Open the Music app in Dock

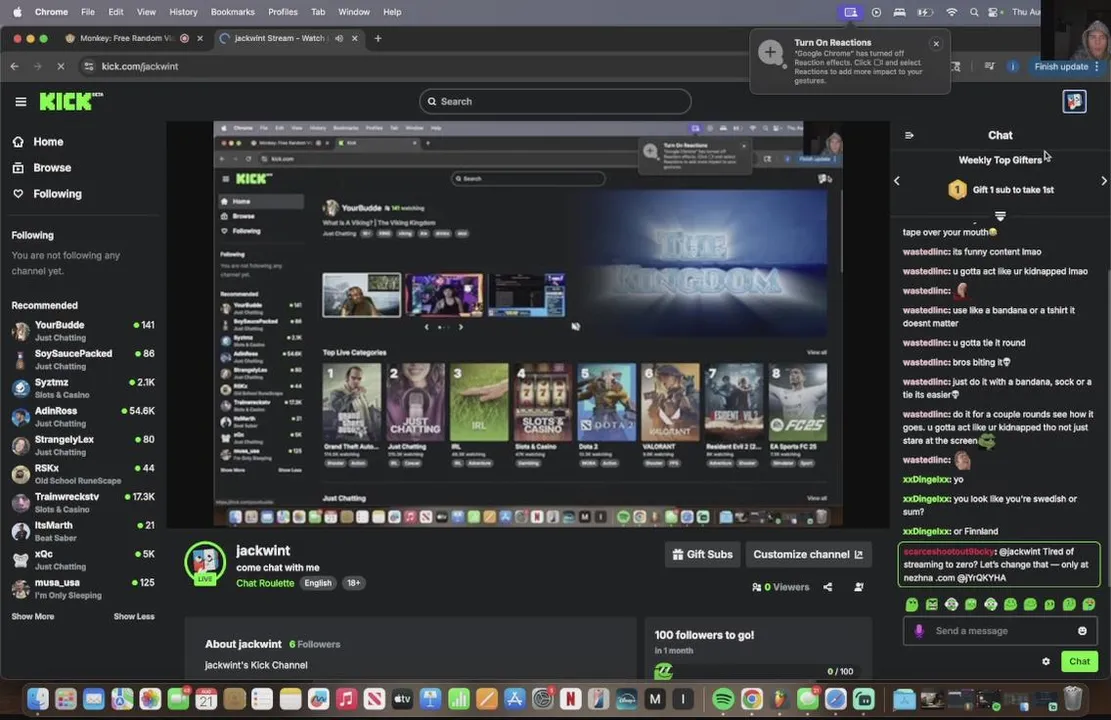coord(346,699)
